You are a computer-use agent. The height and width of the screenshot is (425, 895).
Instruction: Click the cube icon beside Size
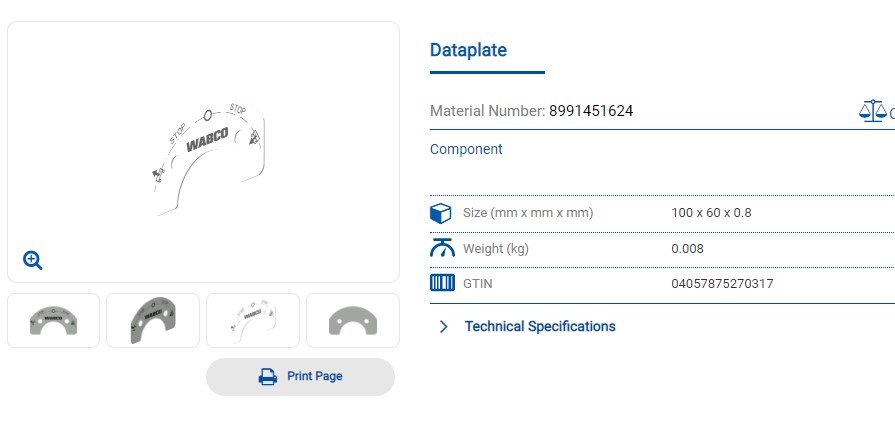(441, 213)
